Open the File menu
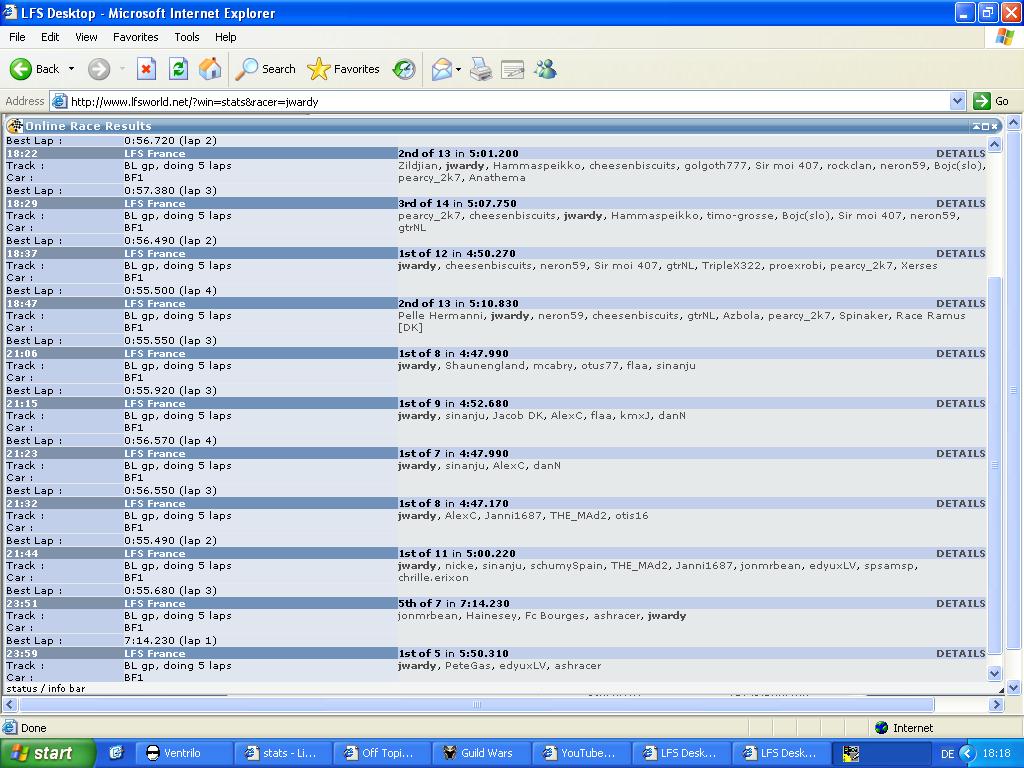Screen dimensions: 1024x768 click(18, 37)
